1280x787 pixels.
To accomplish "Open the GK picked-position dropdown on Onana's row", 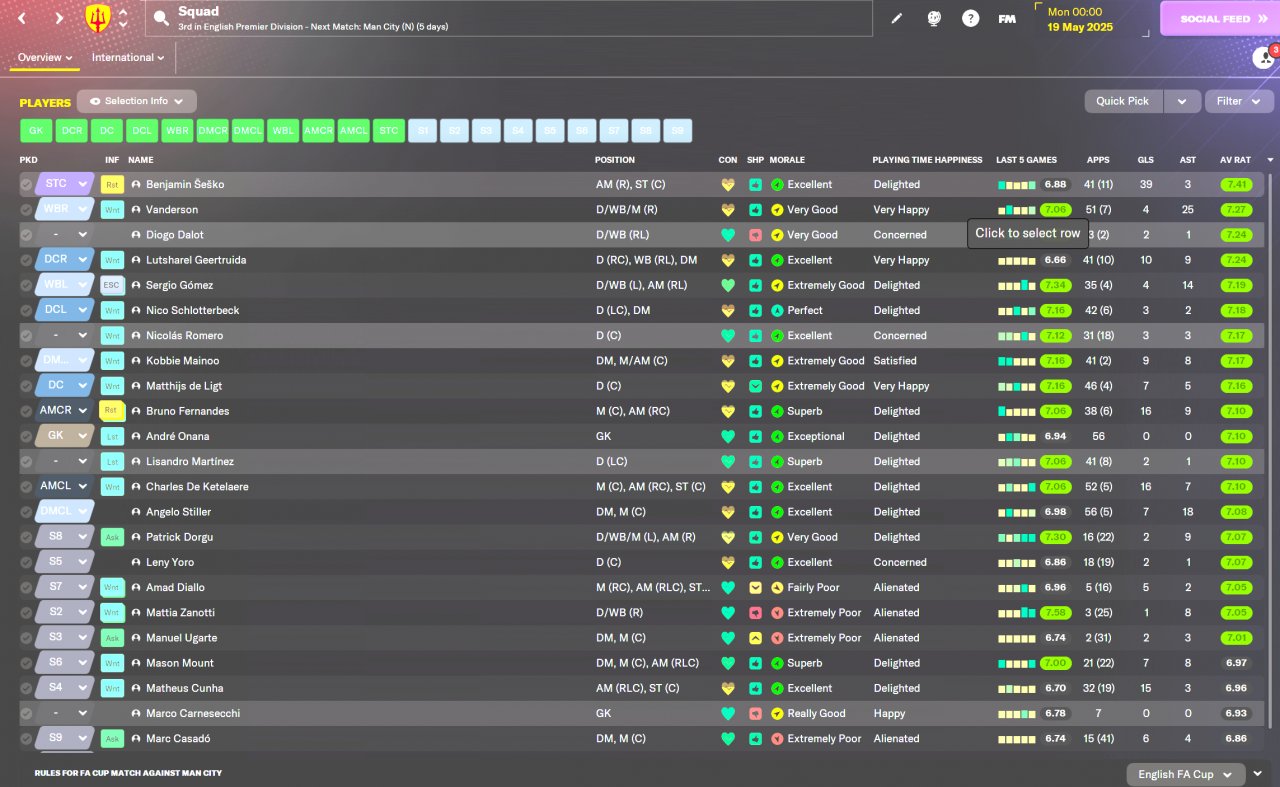I will 64,436.
